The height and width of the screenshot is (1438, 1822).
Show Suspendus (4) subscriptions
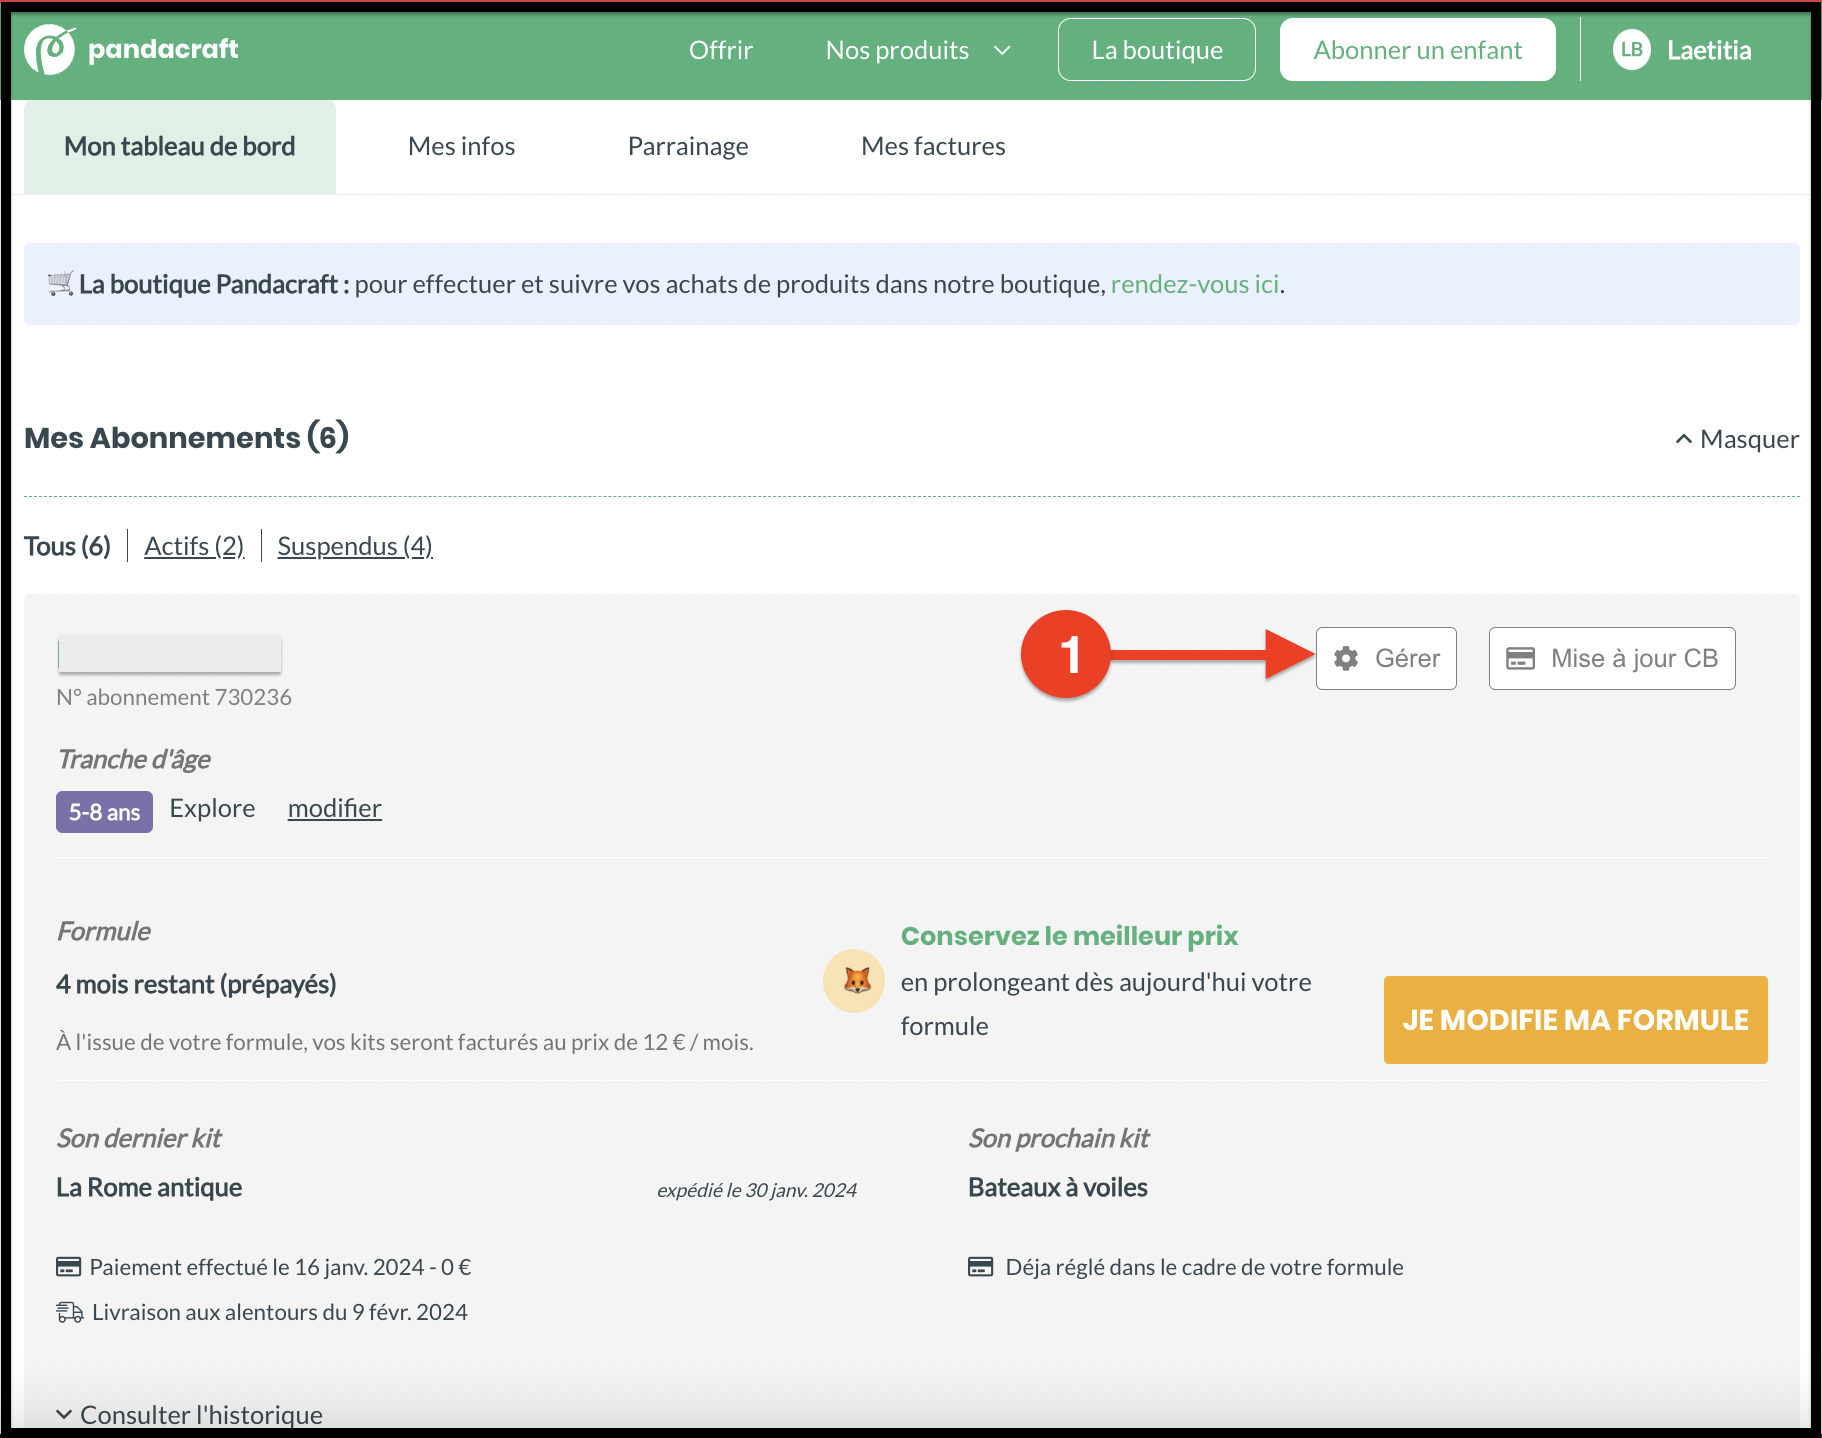[x=354, y=546]
